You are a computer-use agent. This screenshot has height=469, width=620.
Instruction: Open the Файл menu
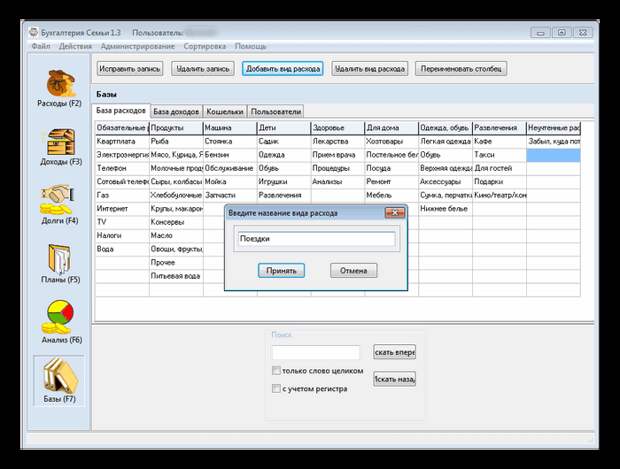(x=41, y=46)
